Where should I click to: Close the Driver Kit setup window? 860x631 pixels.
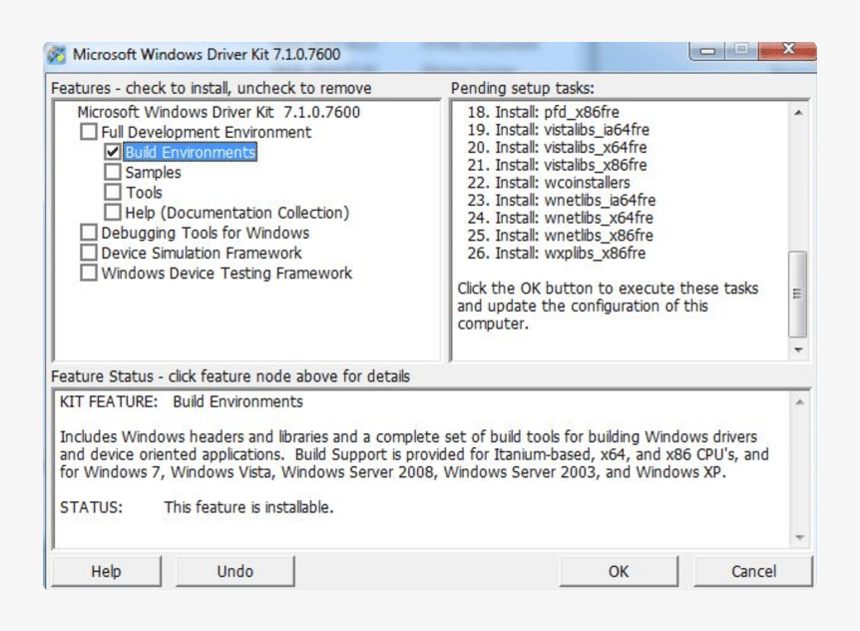[788, 50]
